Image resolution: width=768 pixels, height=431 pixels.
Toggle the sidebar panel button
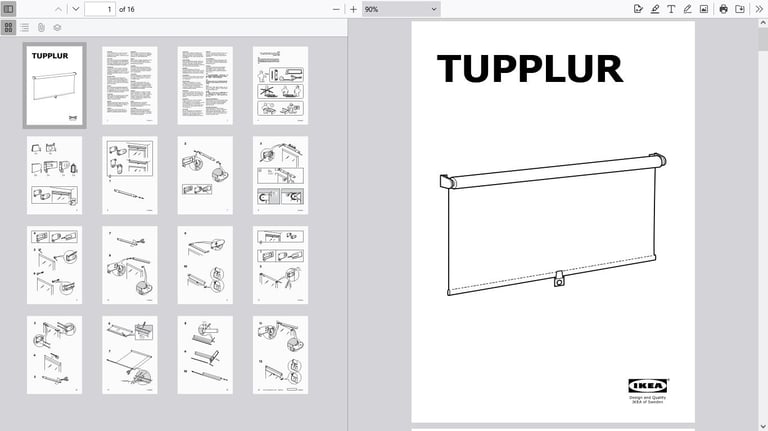pos(8,9)
